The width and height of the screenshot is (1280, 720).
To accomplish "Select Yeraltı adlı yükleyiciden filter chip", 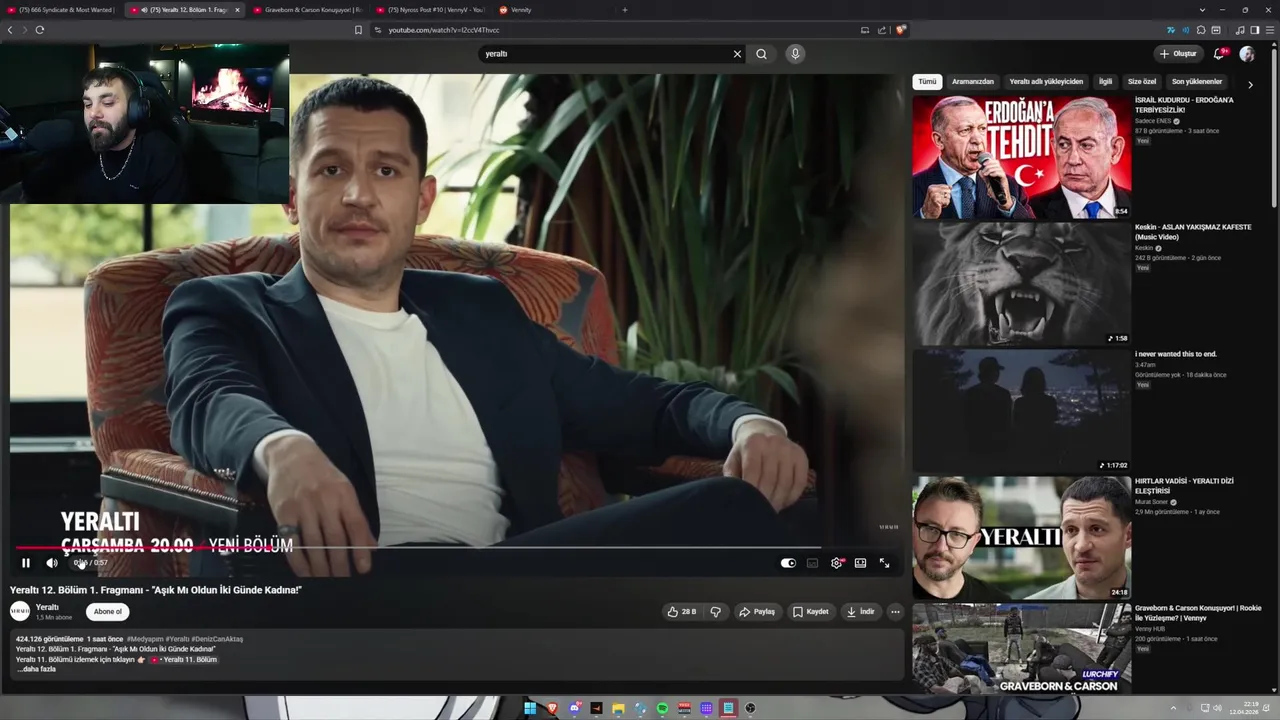I will (x=1046, y=82).
